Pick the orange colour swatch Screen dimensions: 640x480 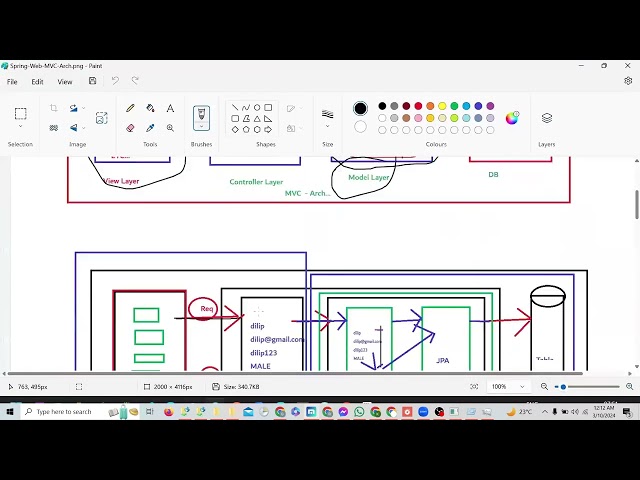pos(430,106)
